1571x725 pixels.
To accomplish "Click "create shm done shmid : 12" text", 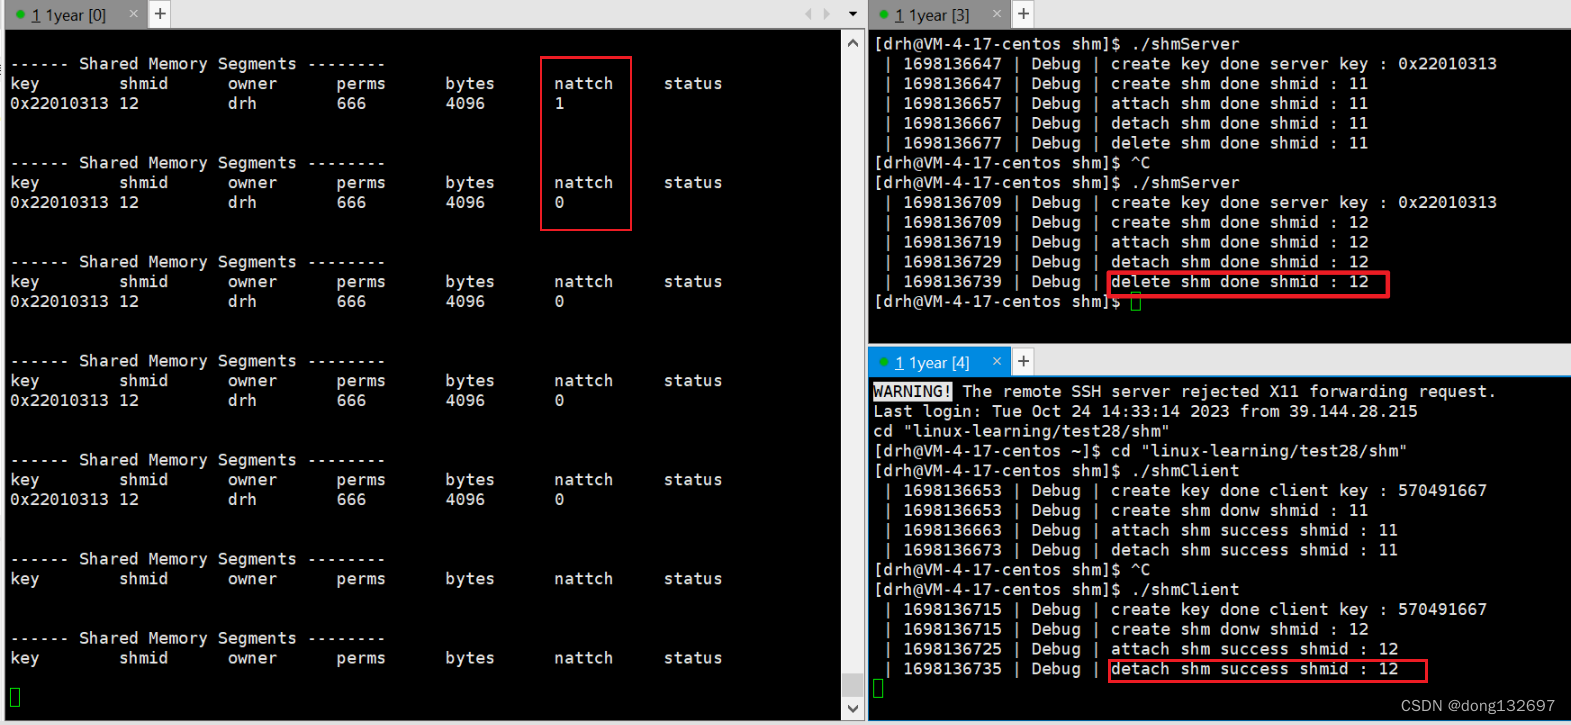I will (x=1239, y=222).
